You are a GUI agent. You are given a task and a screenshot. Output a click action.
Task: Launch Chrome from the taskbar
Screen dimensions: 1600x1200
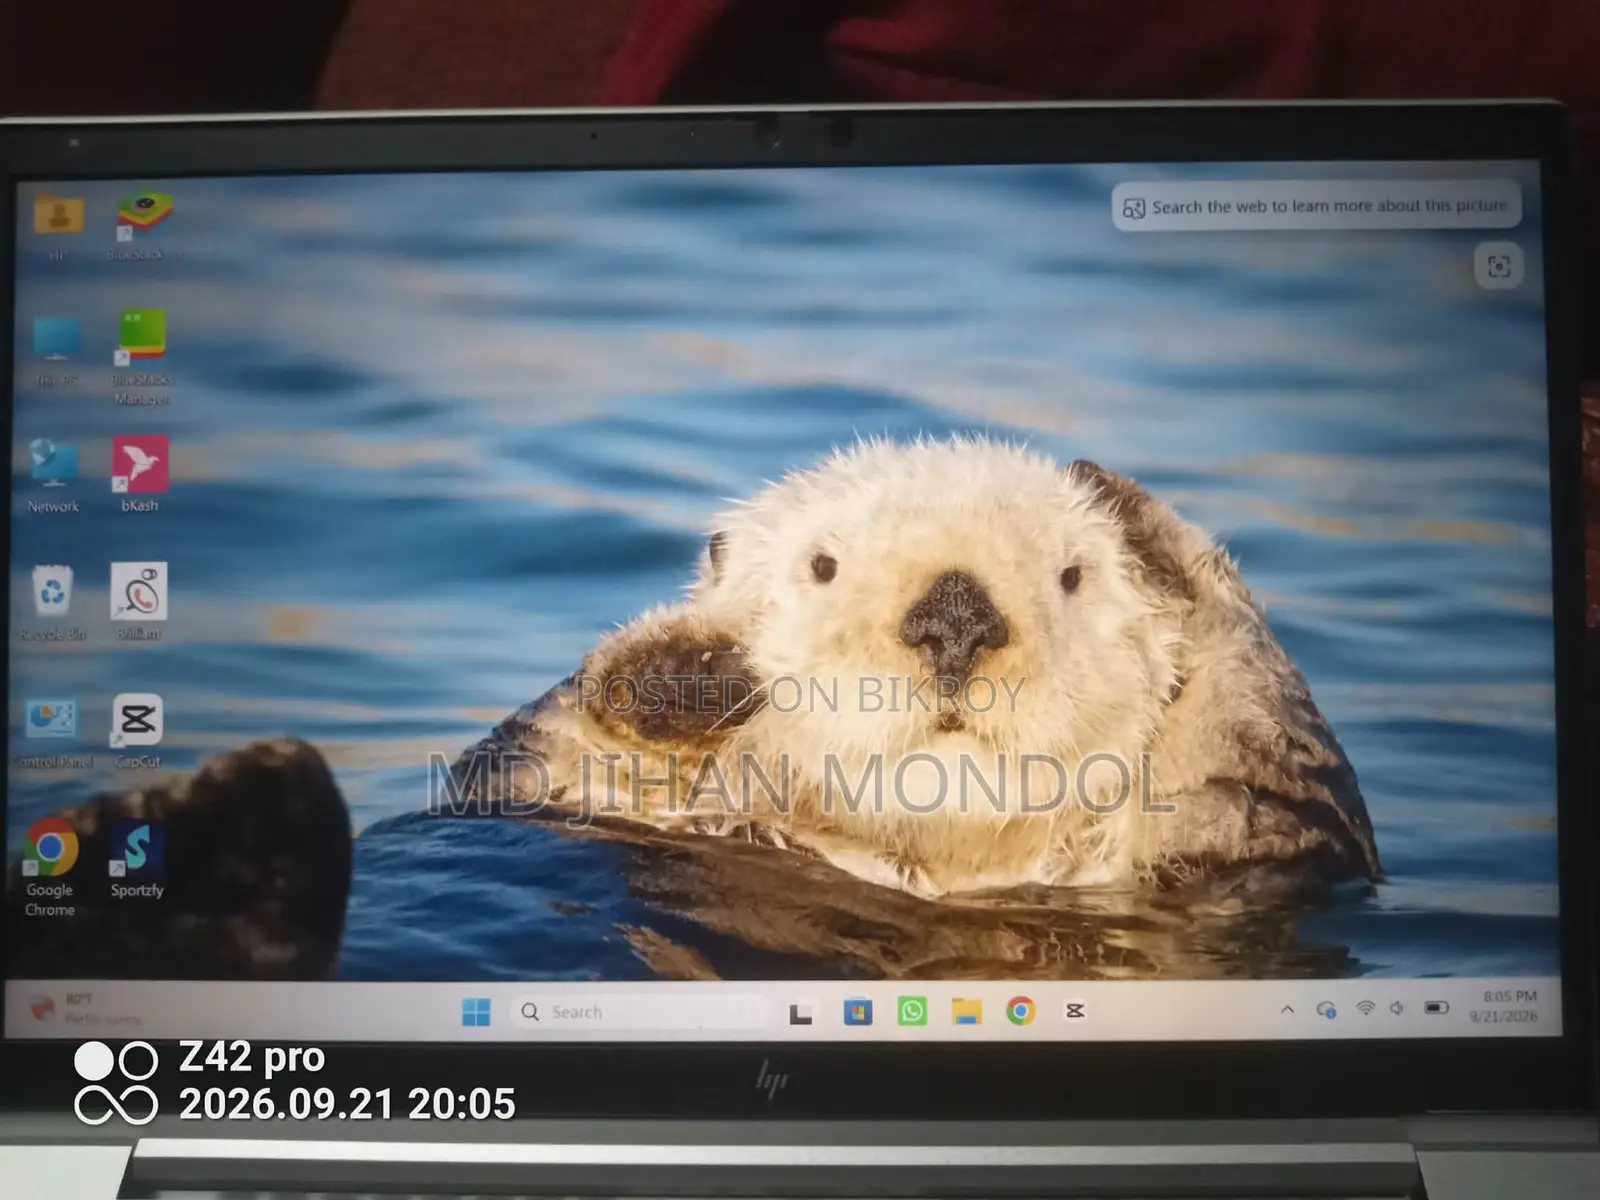pos(1021,1011)
